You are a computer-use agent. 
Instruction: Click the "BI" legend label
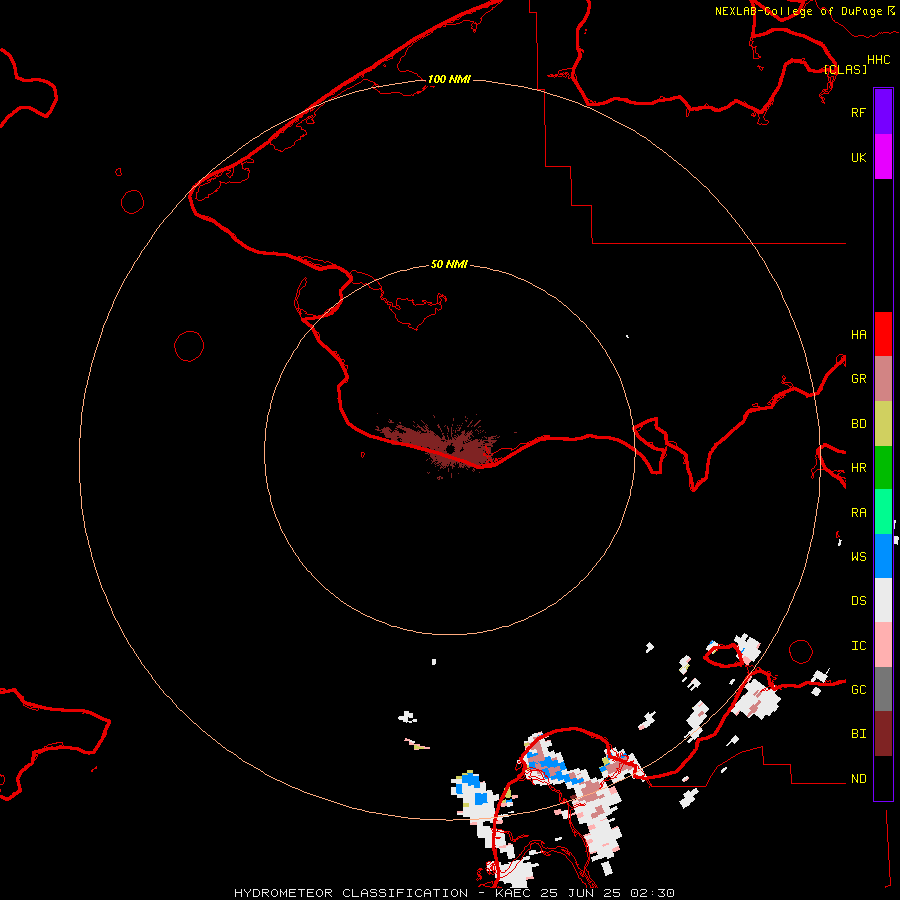(x=859, y=734)
